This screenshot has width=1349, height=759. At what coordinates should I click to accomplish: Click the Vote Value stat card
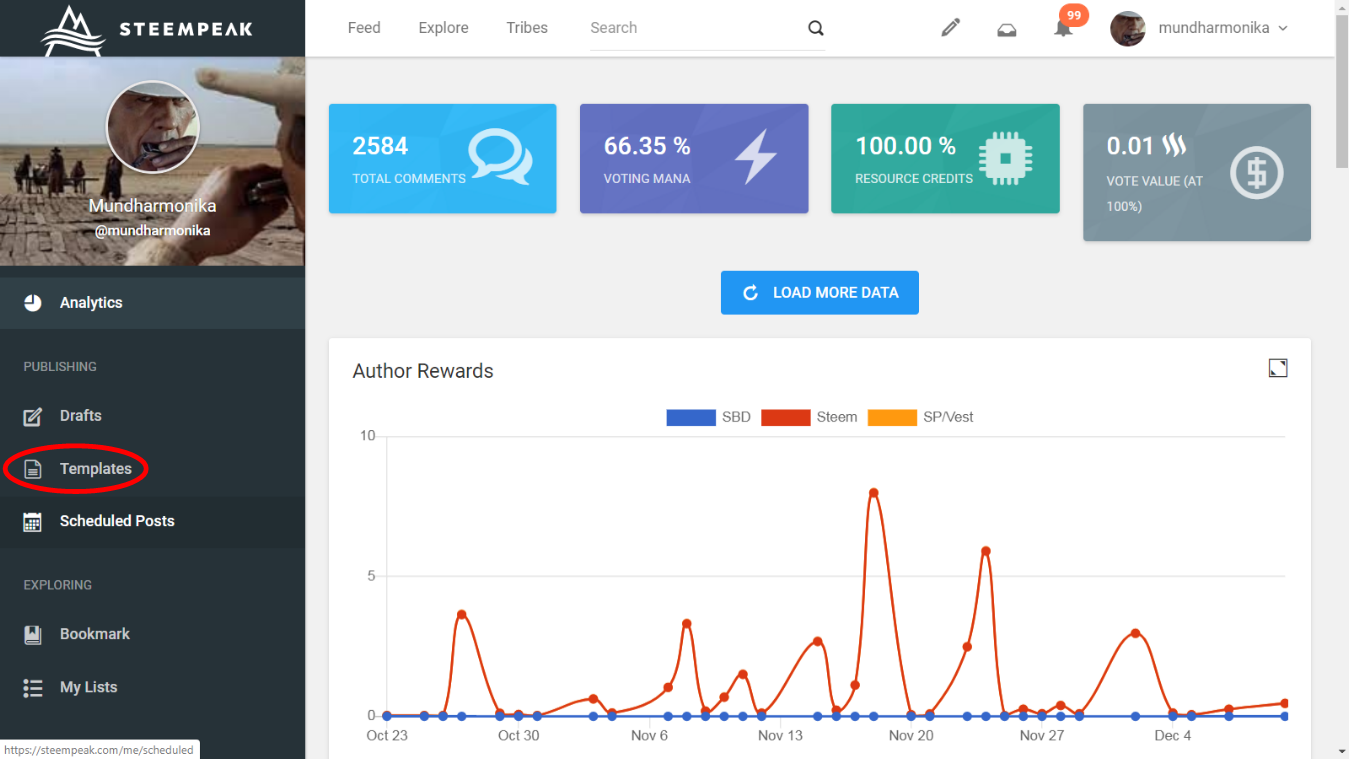tap(1197, 173)
